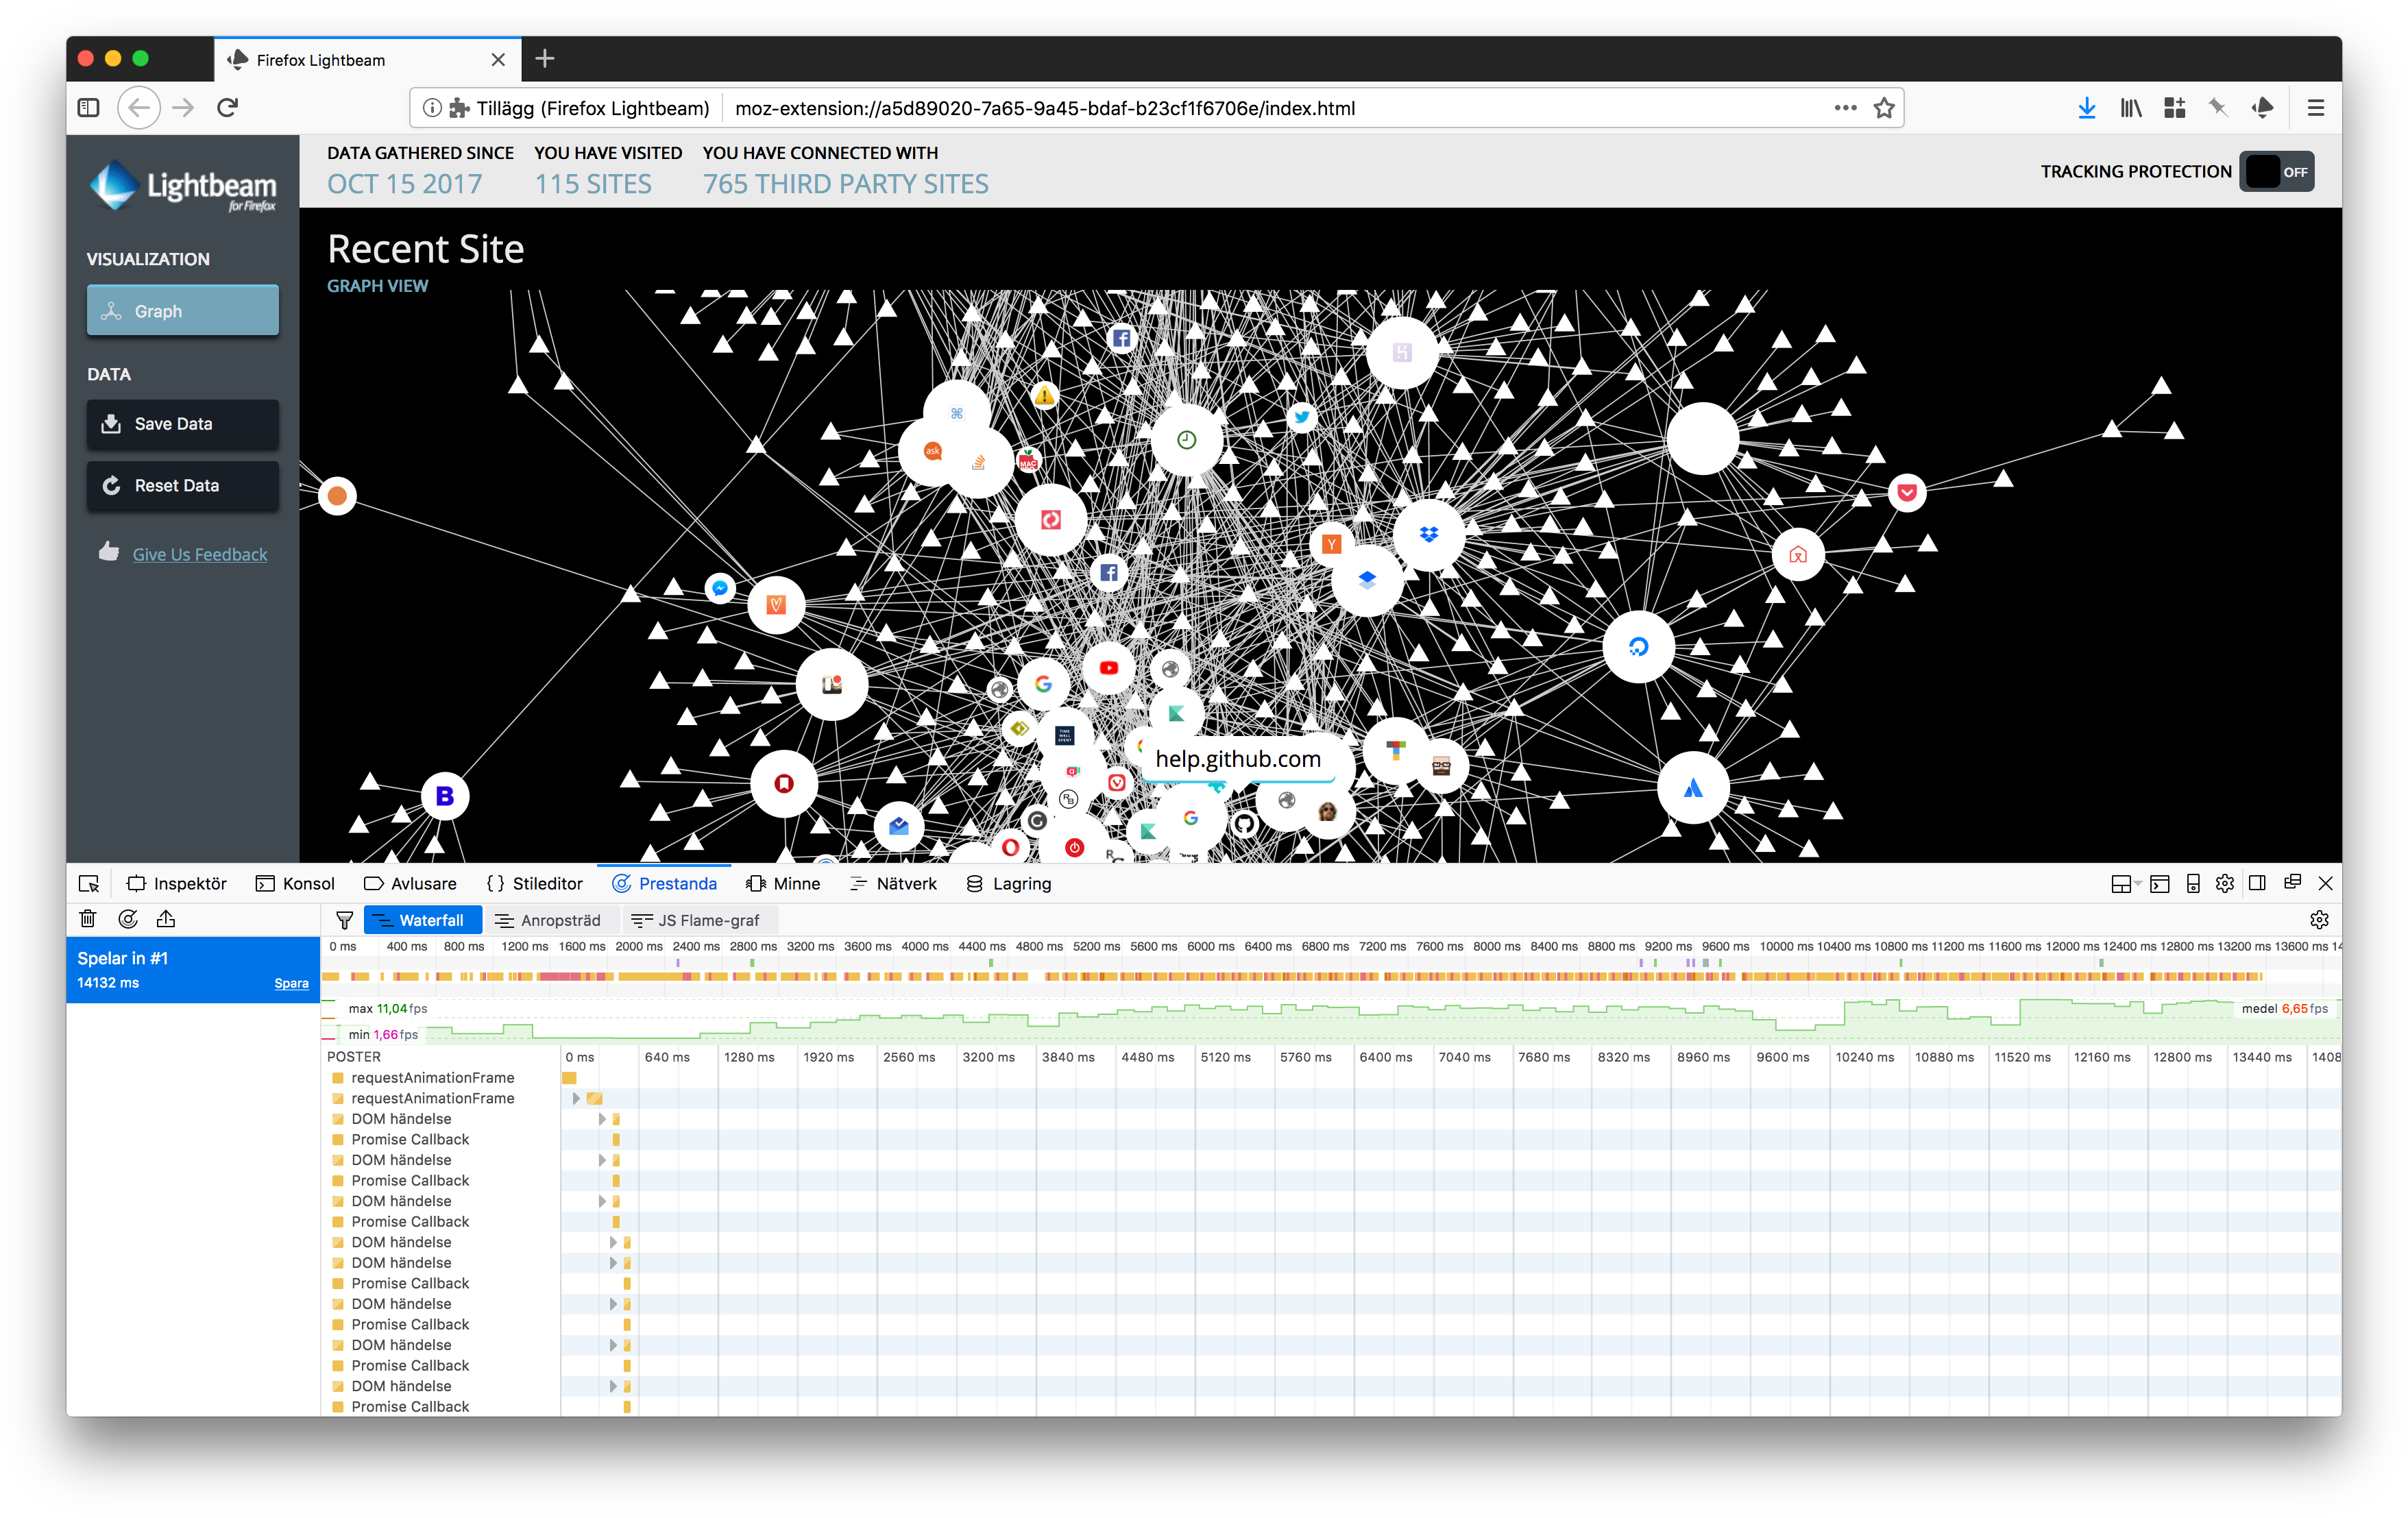Open the devtools toolbox settings gear
Viewport: 2408px width, 1518px height.
pyautogui.click(x=2224, y=883)
